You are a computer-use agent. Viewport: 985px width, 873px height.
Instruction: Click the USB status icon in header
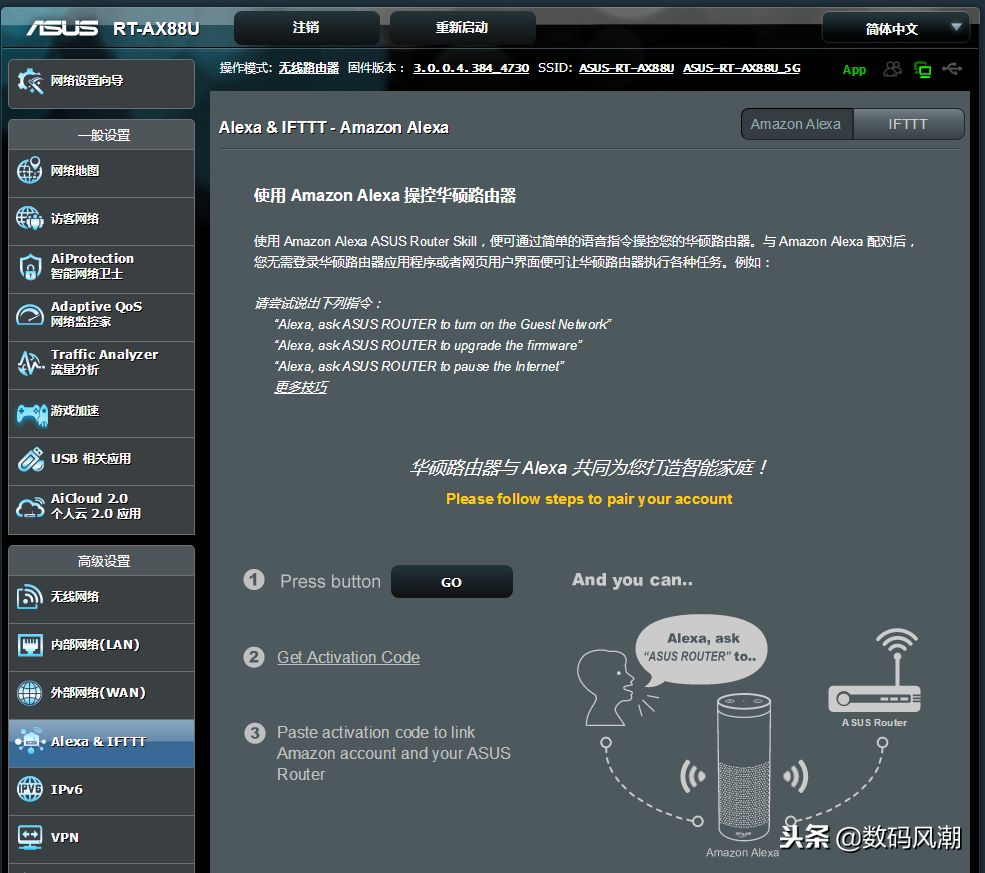point(952,68)
